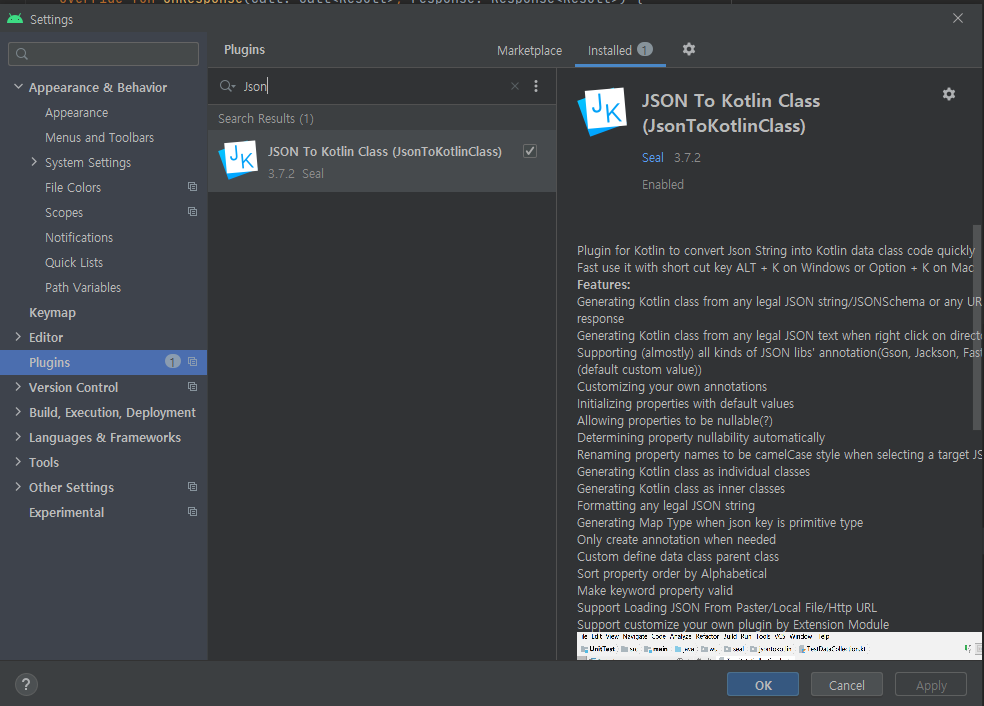Click the Android Studio logo in title bar

[15, 19]
